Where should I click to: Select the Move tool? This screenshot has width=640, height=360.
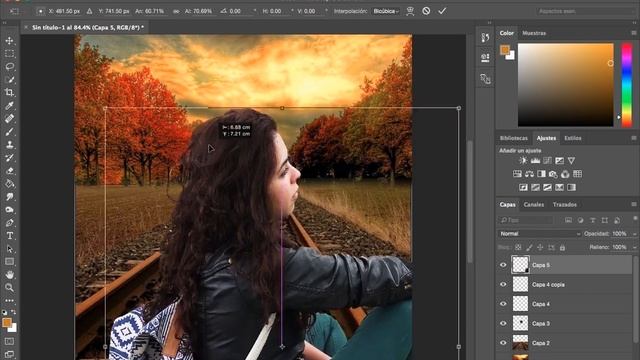coord(9,40)
